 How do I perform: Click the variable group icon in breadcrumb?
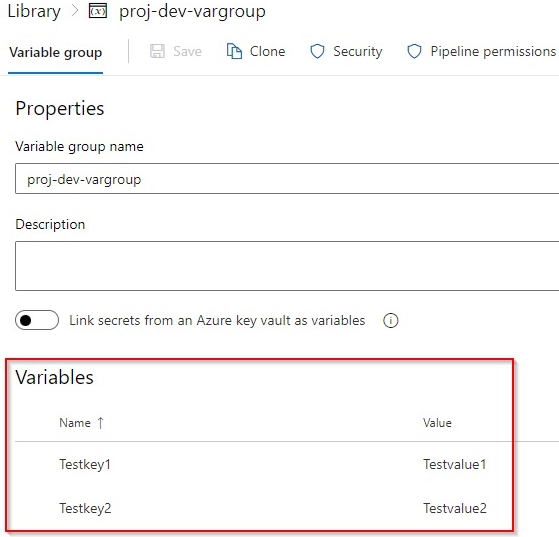coord(98,11)
